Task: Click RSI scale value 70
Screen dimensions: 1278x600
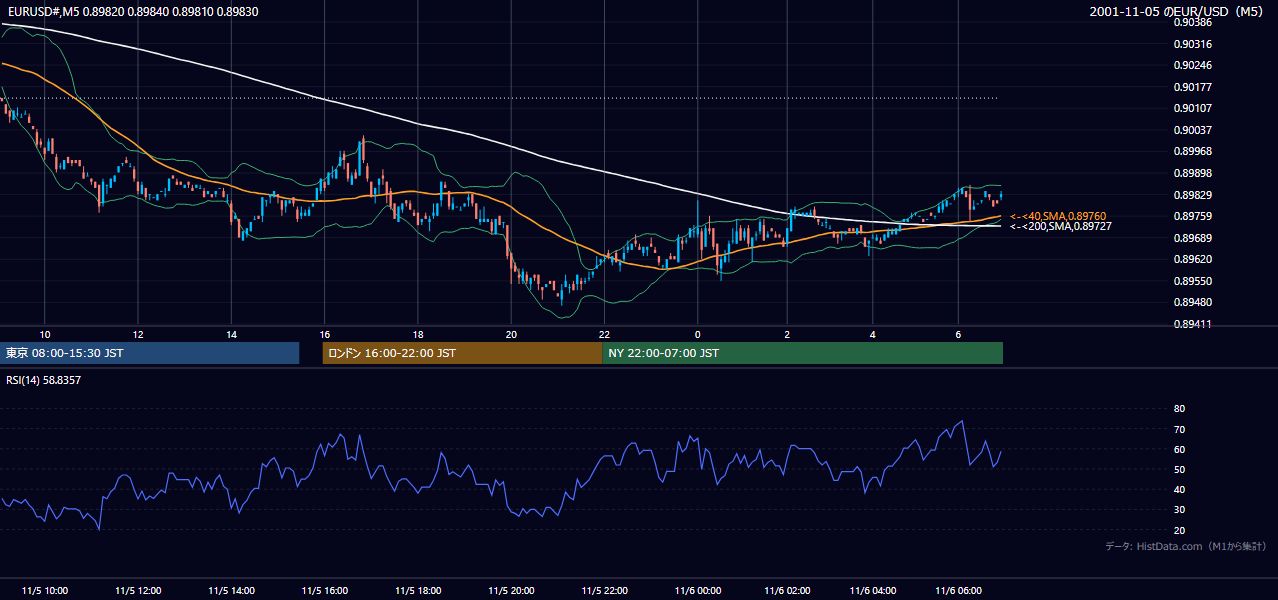Action: pyautogui.click(x=1179, y=429)
